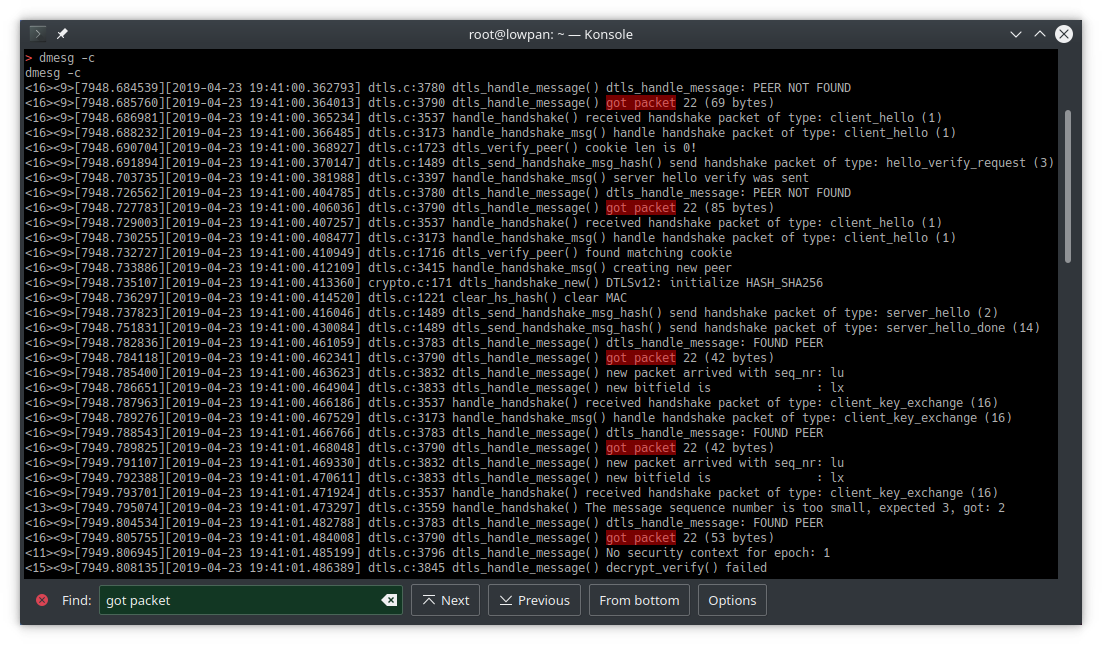Click the 'expected 3, got: 2' text
The width and height of the screenshot is (1102, 645).
942,508
